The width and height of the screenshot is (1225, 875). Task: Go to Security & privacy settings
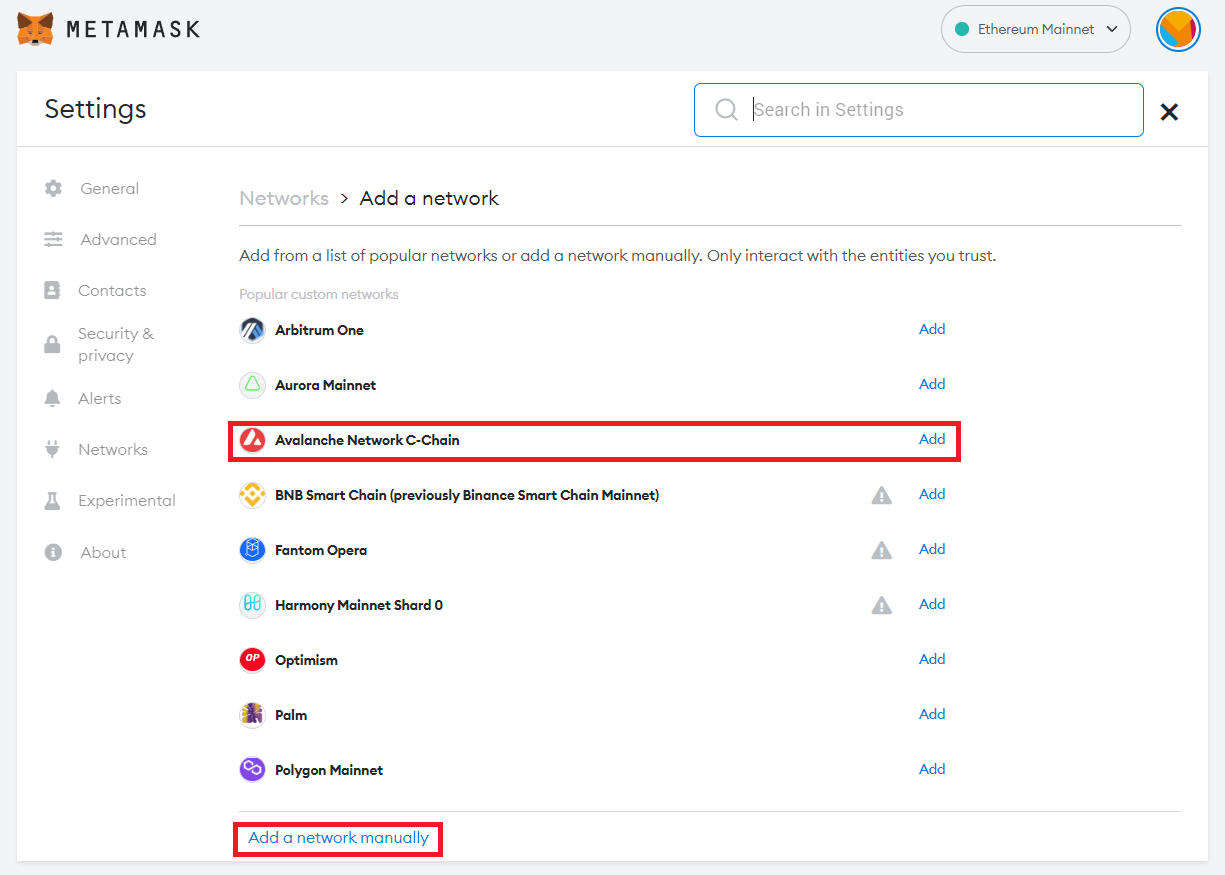[115, 345]
